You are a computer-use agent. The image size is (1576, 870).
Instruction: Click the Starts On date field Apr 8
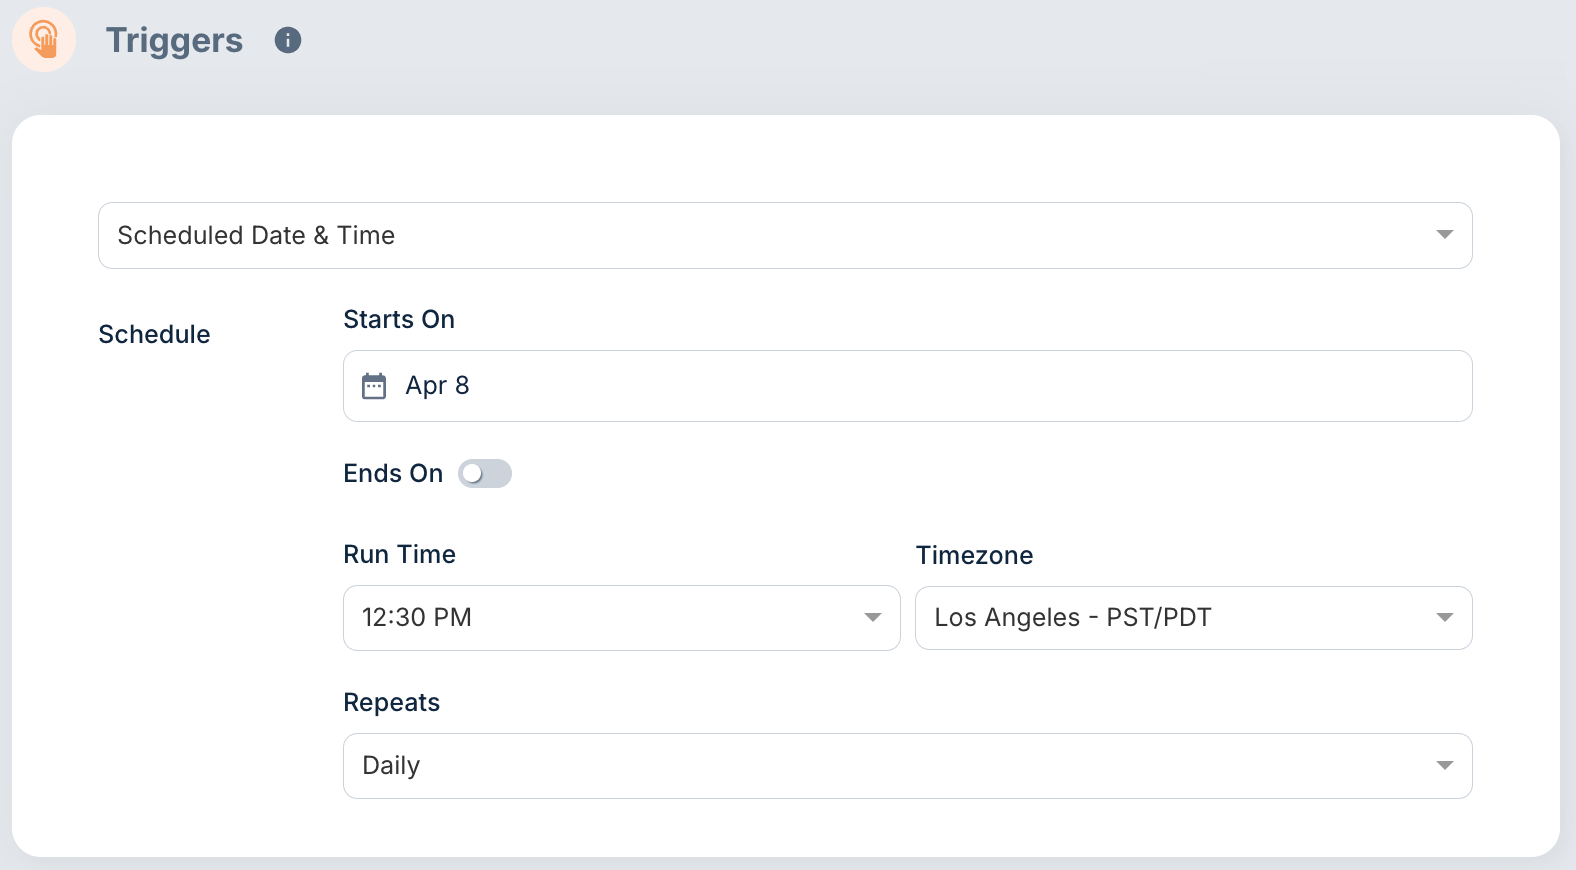click(907, 386)
